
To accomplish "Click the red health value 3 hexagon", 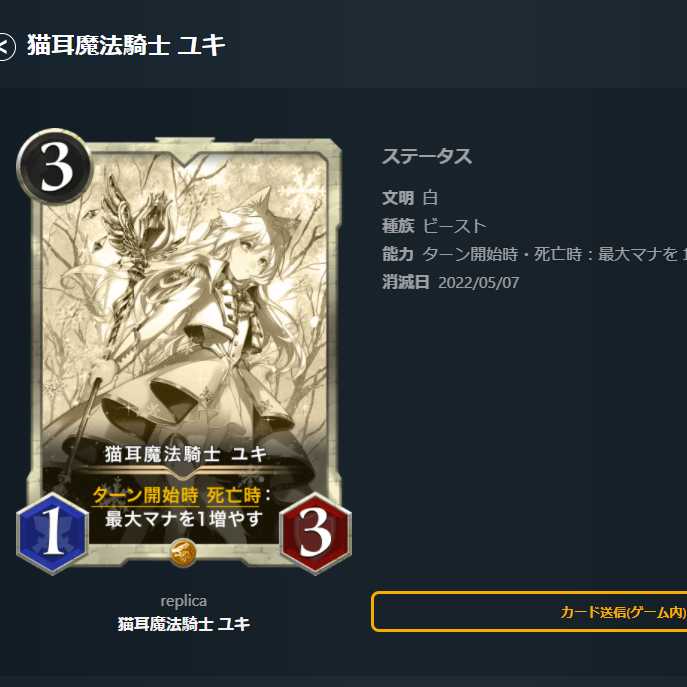I will [x=315, y=532].
